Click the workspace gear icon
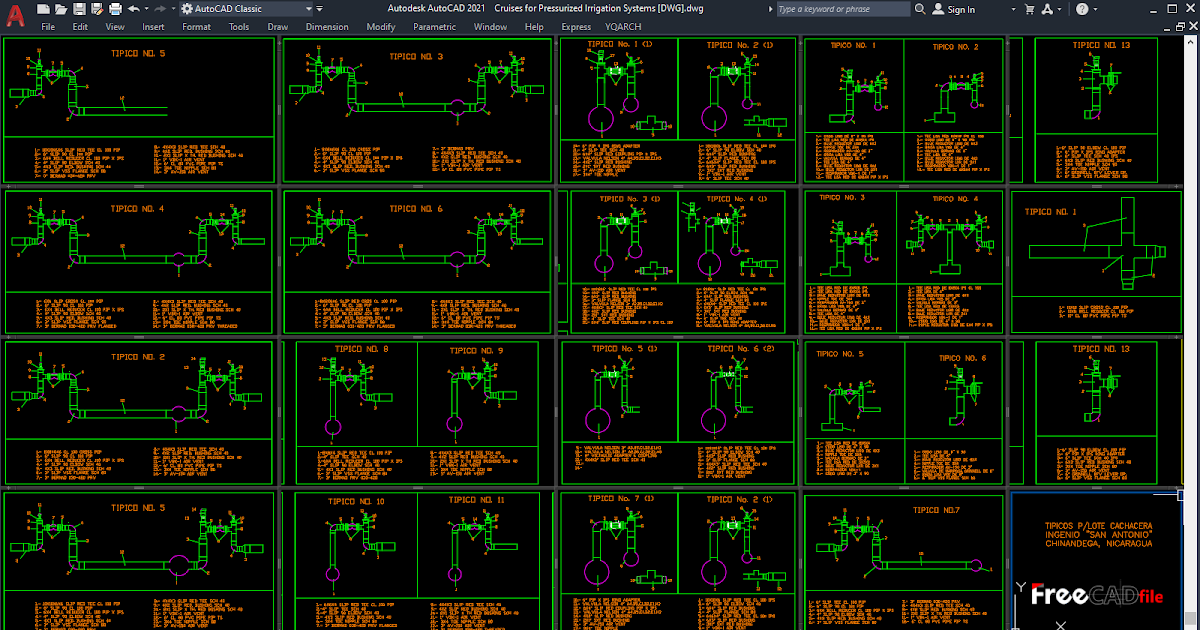The image size is (1200, 630). tap(188, 9)
